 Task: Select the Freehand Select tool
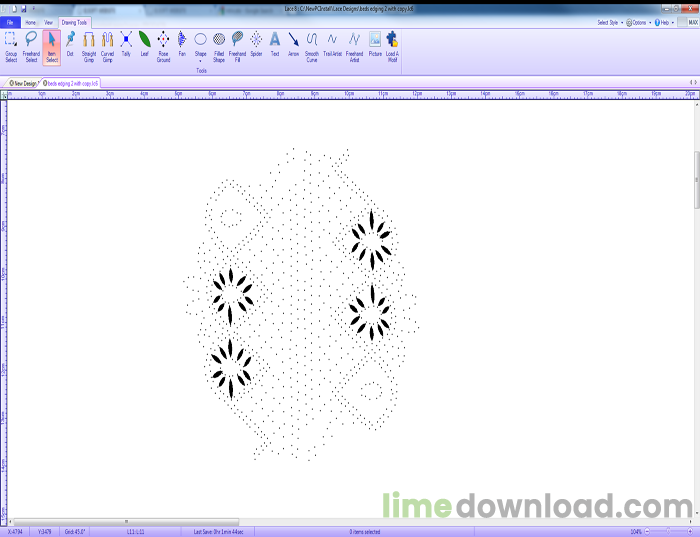[31, 47]
